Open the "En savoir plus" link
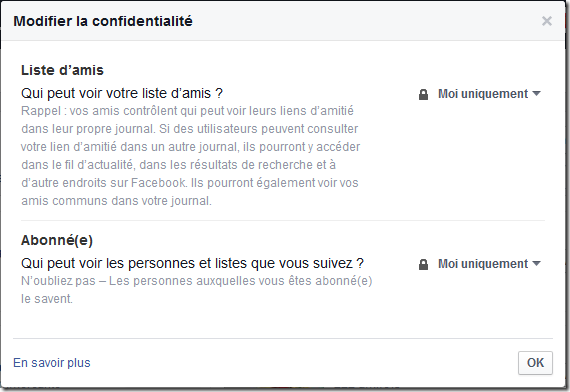Viewport: 570px width, 392px height. coord(52,363)
